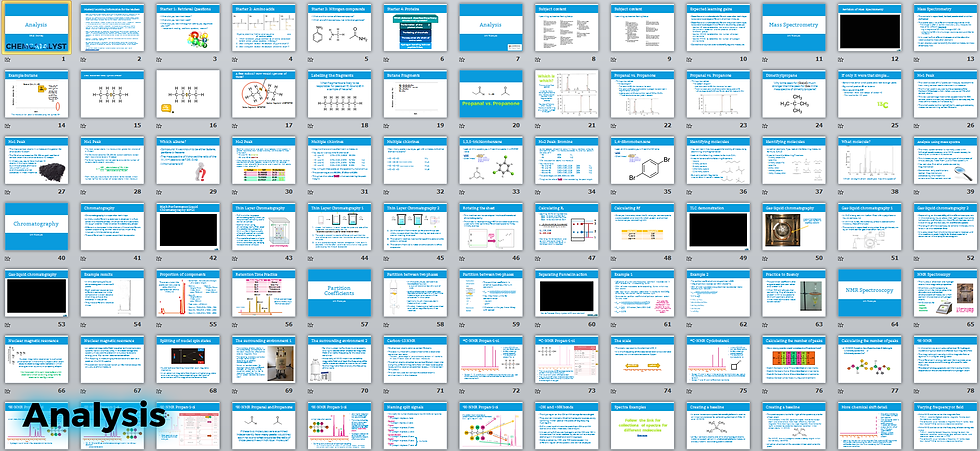Select slide 4 Starter 2 Amino acids
This screenshot has height=451, width=980.
263,27
